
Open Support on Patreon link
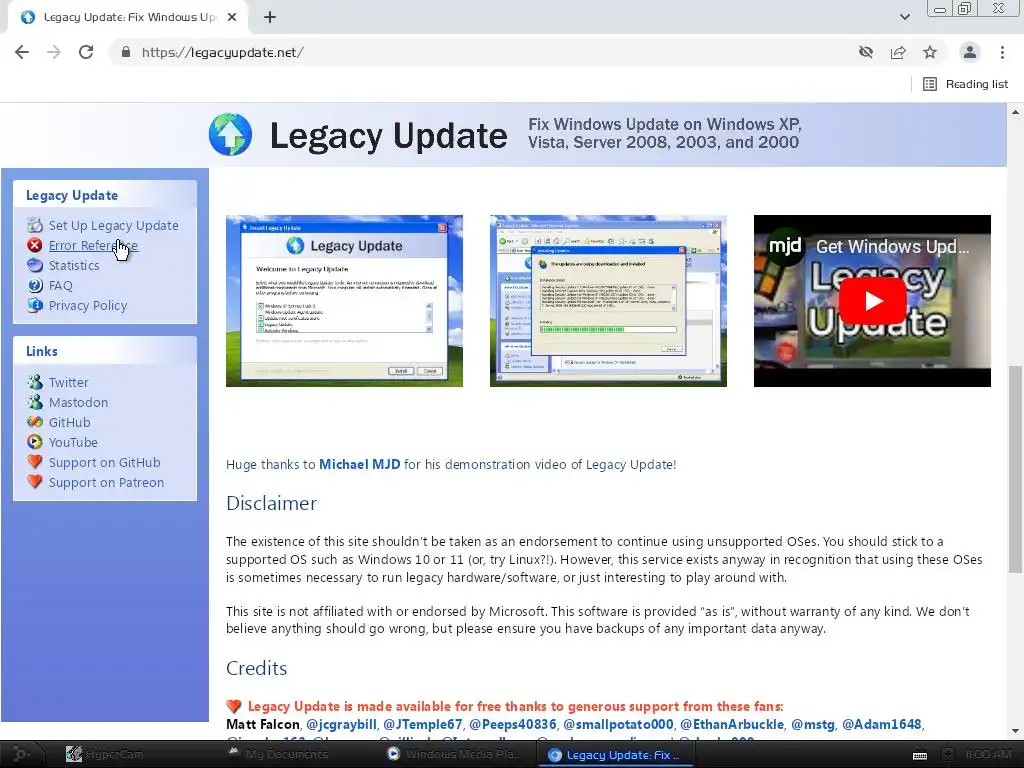tap(106, 483)
